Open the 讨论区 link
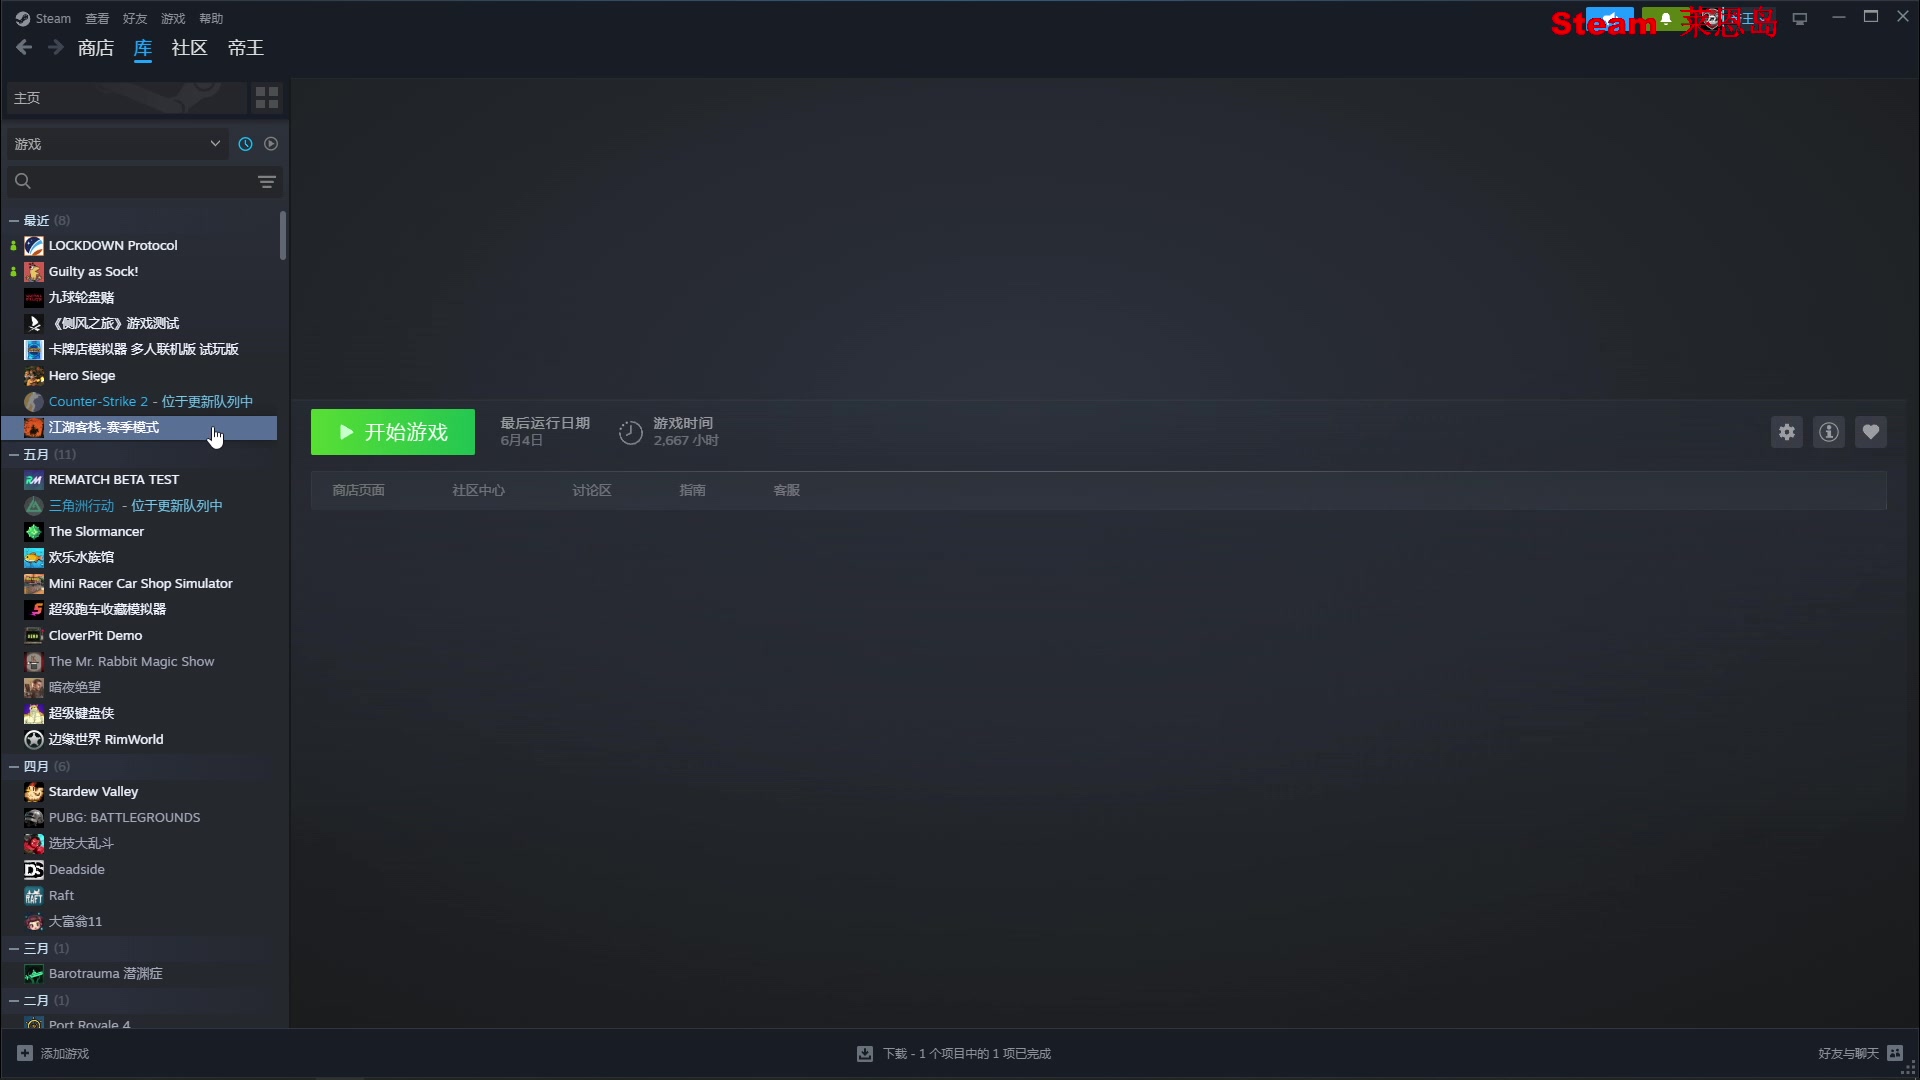The width and height of the screenshot is (1920, 1080). point(592,490)
